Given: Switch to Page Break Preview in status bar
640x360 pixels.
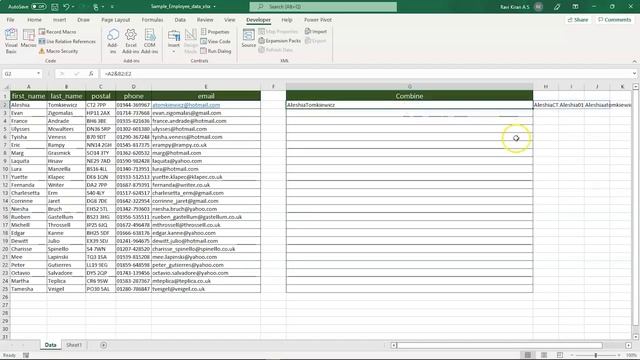Looking at the screenshot, I should click(x=560, y=355).
